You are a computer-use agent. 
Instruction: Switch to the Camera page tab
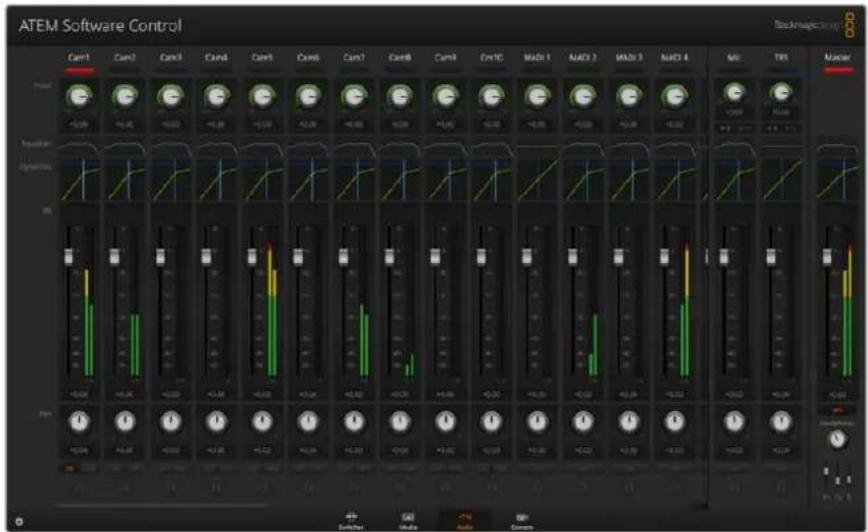point(521,521)
